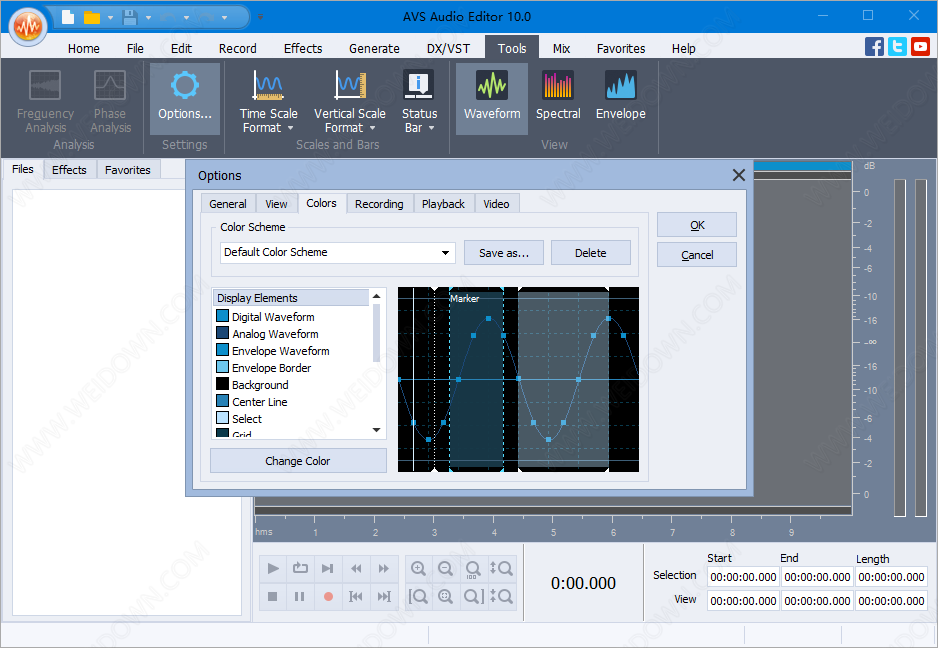Open the dropdown arrow beside the folder icon

coord(110,18)
